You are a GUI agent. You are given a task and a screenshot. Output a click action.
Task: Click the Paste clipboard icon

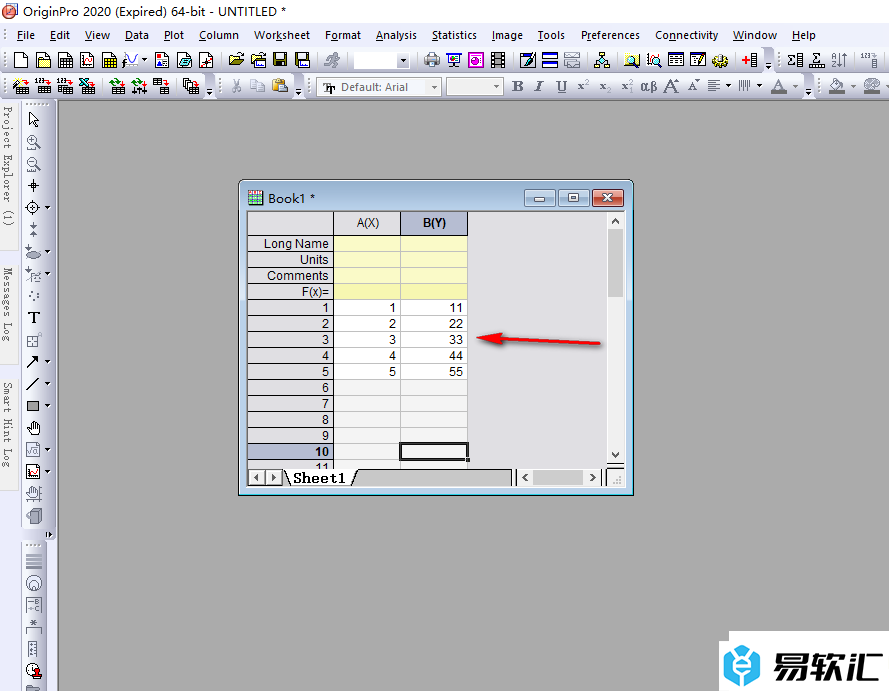280,86
